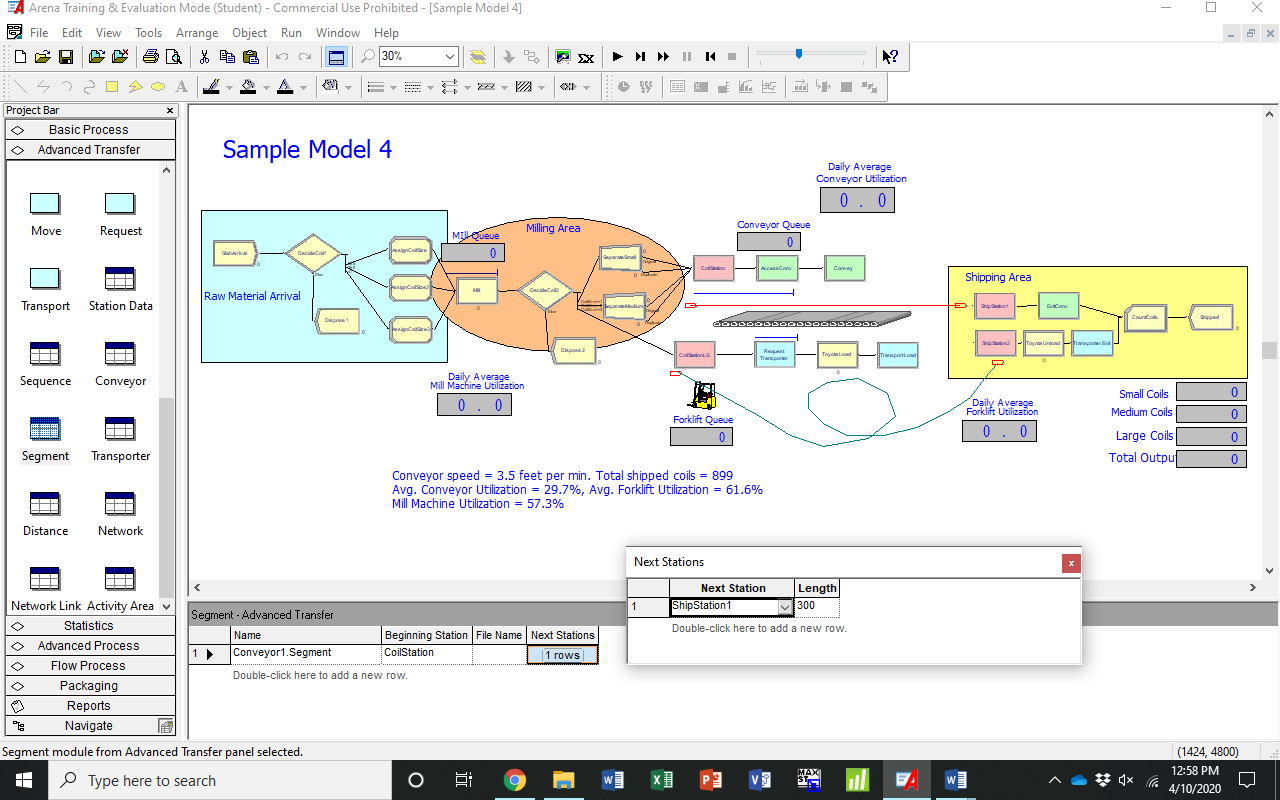Adjust the animation speed slider
Viewport: 1280px width, 800px height.
click(x=798, y=55)
